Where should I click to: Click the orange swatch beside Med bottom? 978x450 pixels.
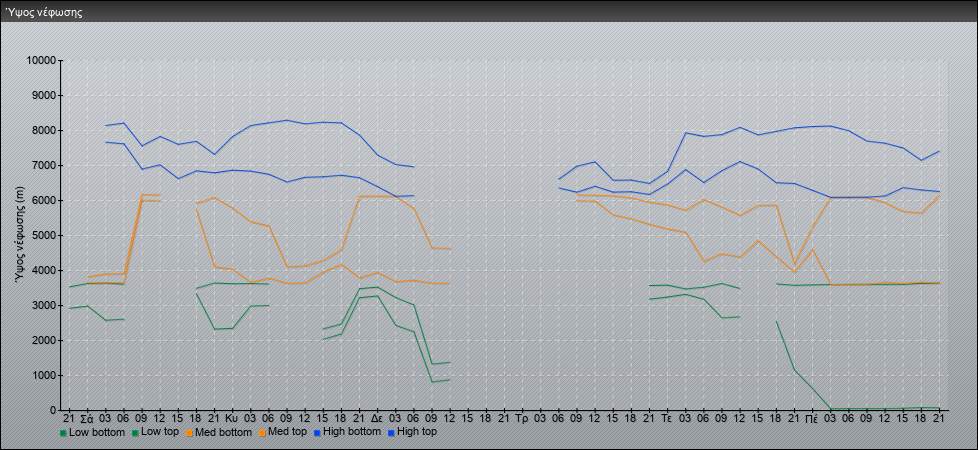[190, 433]
